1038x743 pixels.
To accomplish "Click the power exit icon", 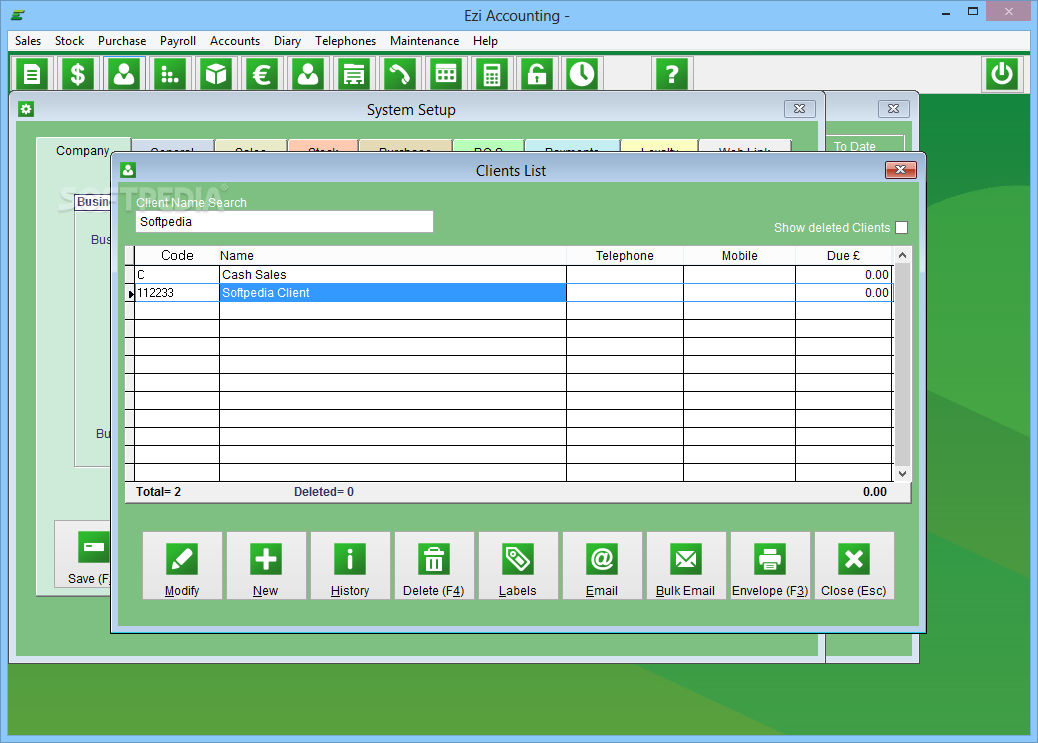I will 1002,74.
